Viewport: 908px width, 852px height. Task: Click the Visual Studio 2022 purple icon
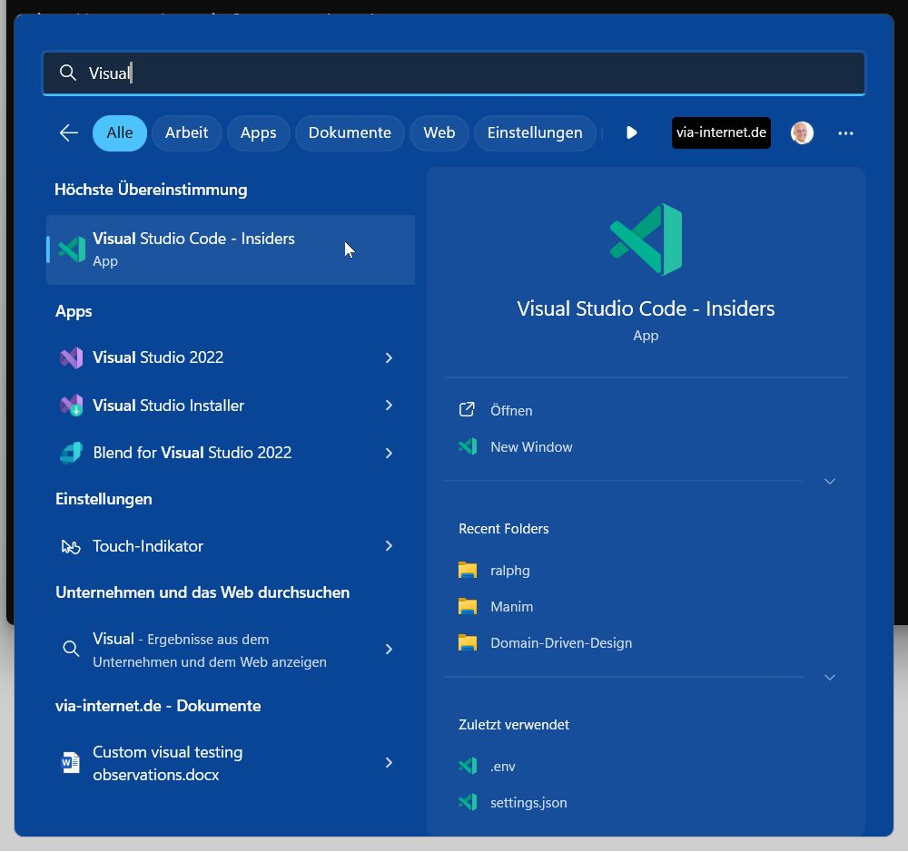(x=71, y=358)
